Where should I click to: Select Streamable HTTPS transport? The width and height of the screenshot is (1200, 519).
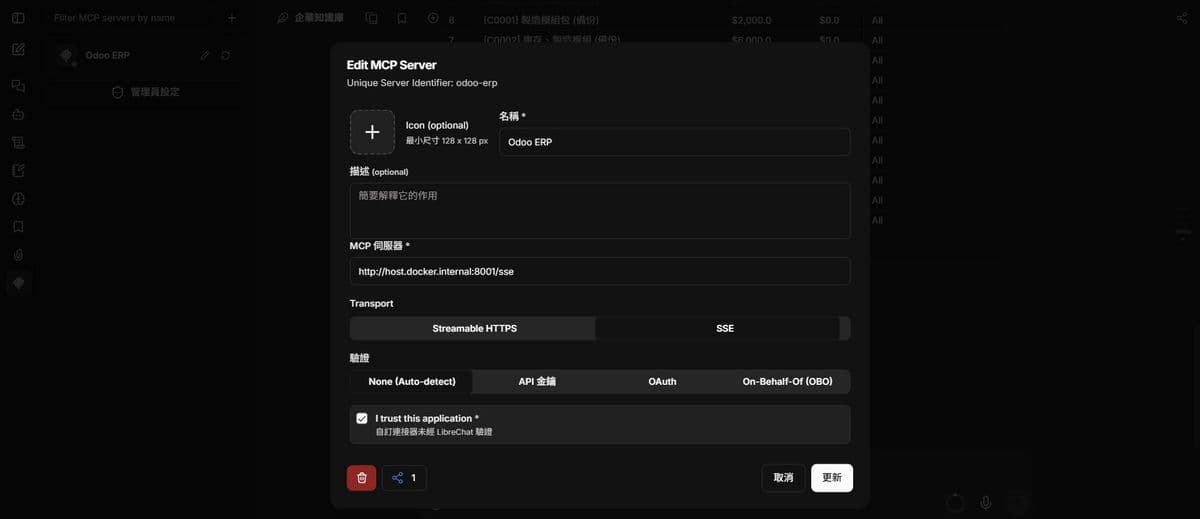click(474, 328)
